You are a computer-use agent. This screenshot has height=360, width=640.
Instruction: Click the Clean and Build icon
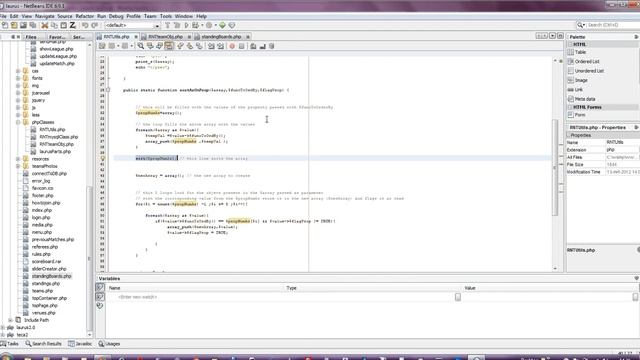177,25
